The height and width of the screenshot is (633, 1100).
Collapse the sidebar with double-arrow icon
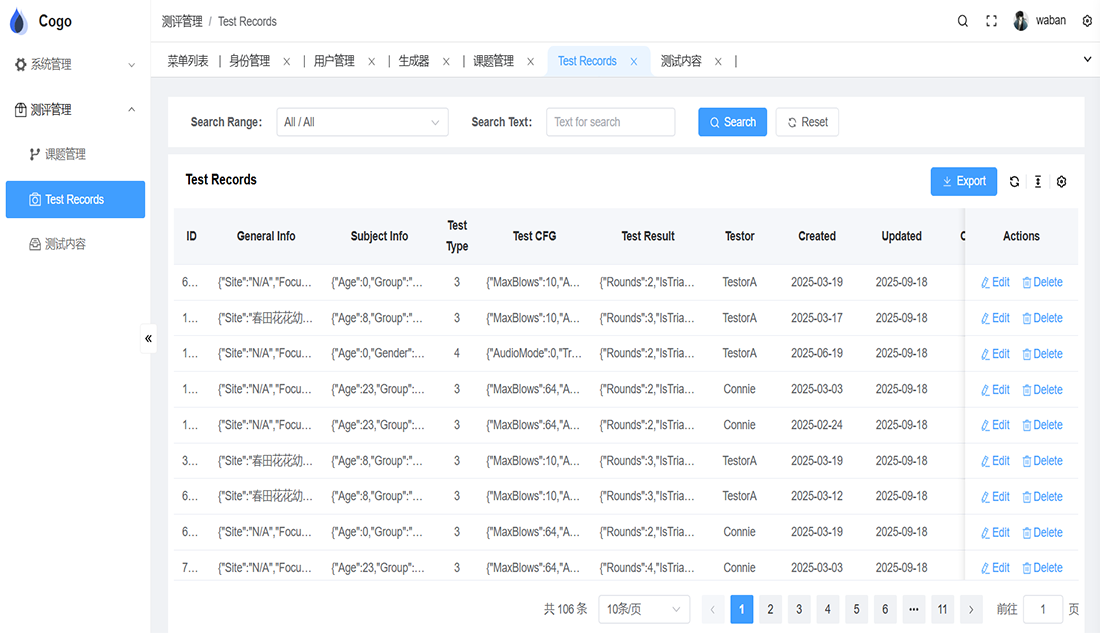point(149,338)
